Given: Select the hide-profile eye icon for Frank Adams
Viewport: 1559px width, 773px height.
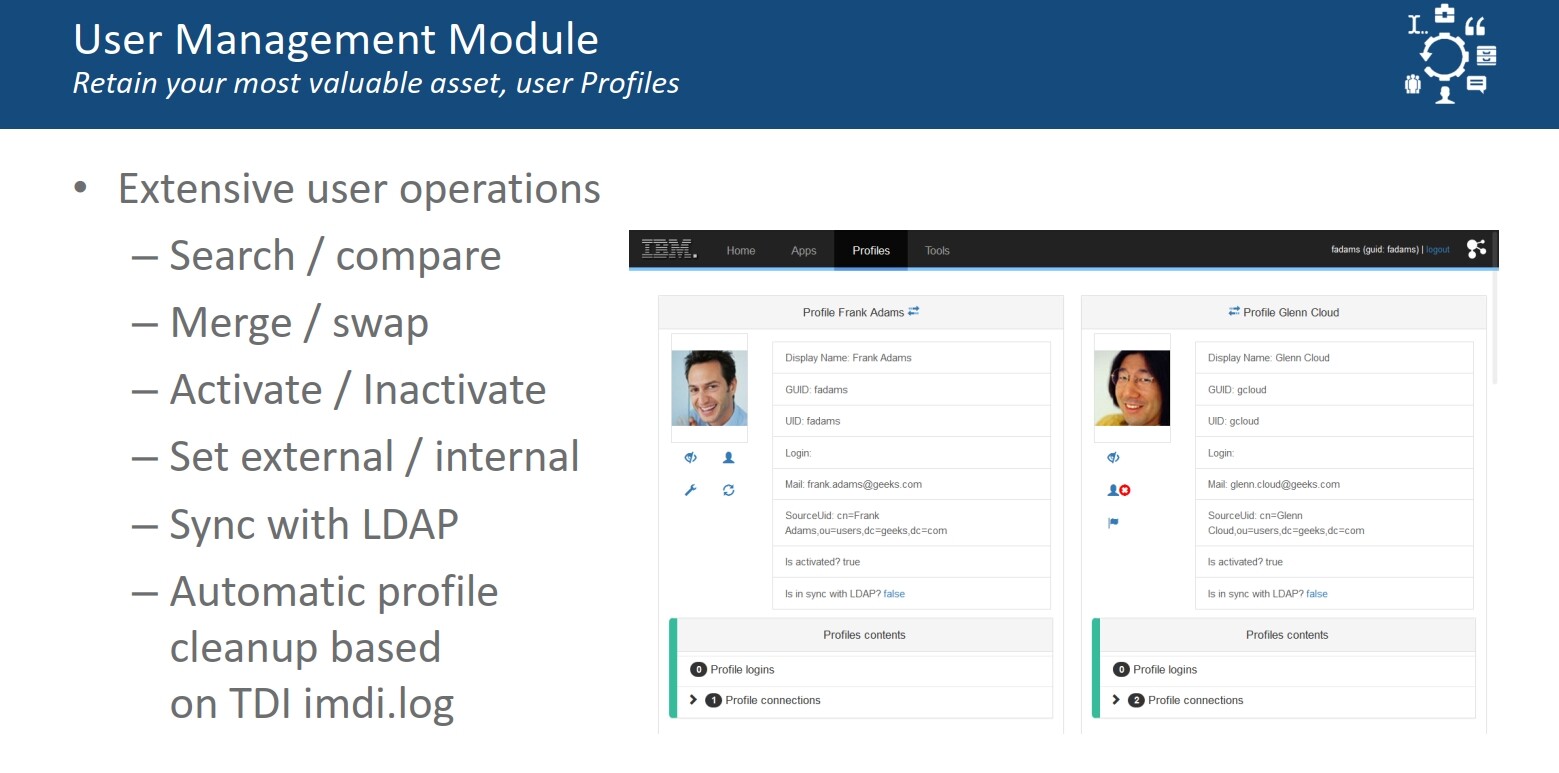Looking at the screenshot, I should tap(689, 457).
